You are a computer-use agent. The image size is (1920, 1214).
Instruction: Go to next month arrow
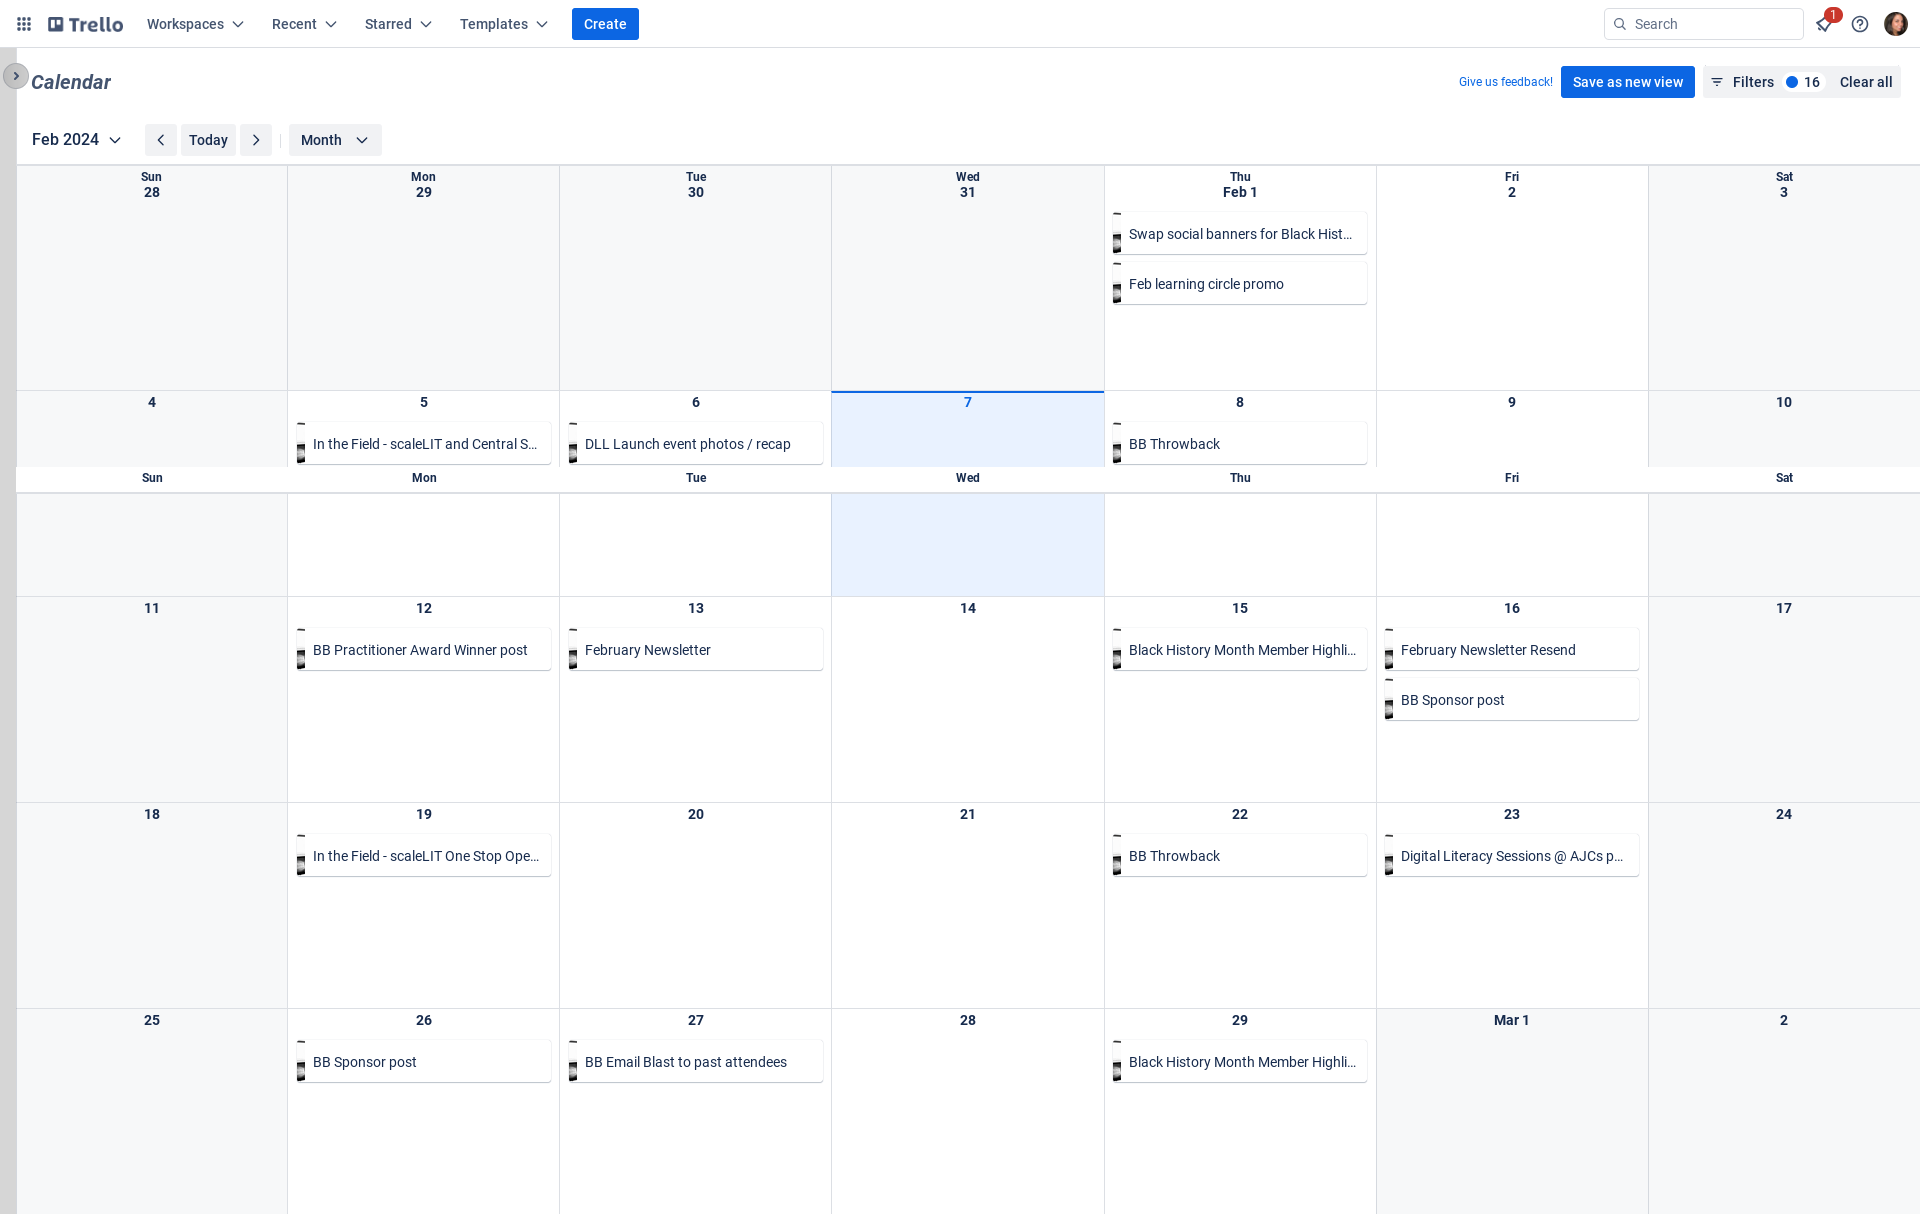pos(256,140)
